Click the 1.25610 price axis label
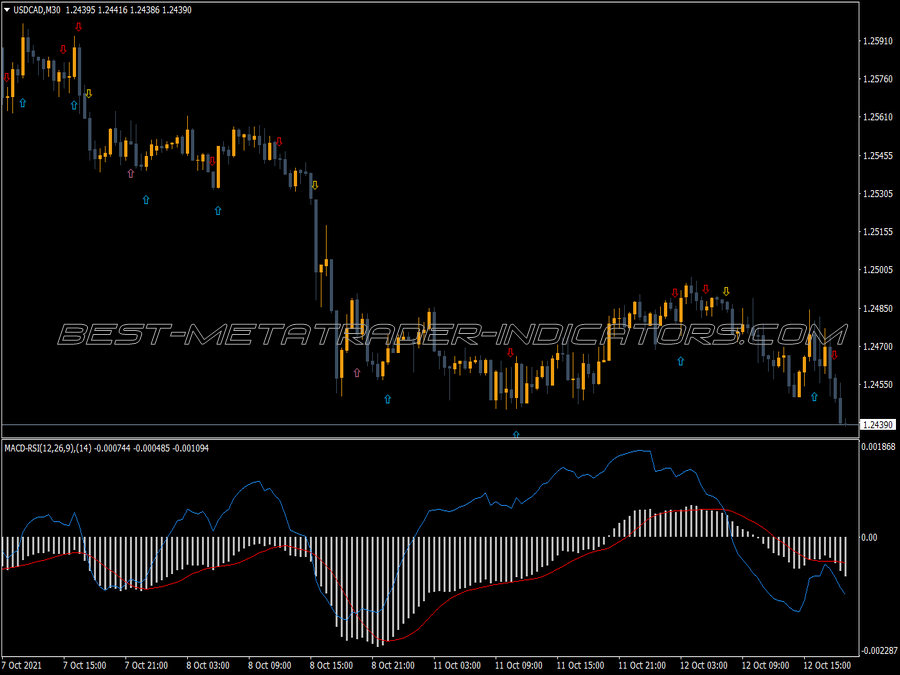Screen dimensions: 900x675 (x=878, y=117)
